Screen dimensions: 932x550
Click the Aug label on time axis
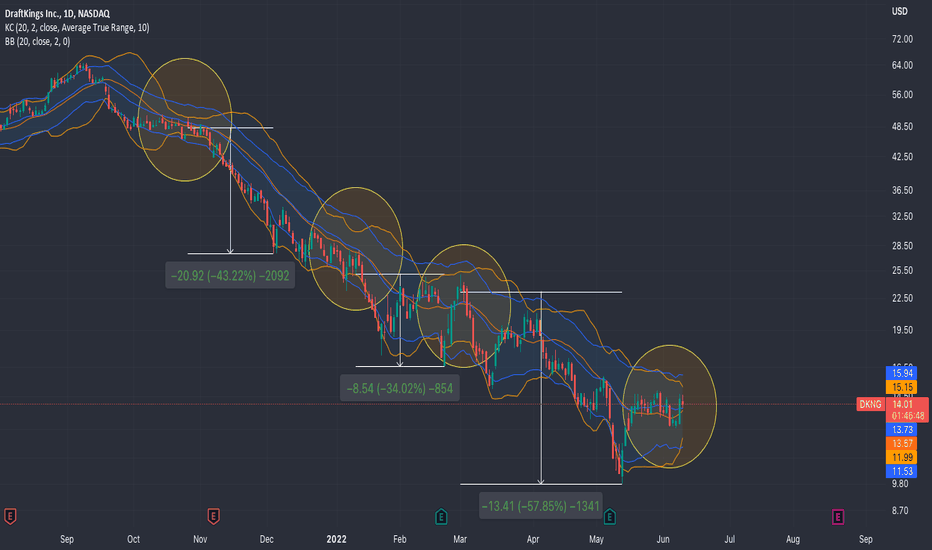pos(793,539)
